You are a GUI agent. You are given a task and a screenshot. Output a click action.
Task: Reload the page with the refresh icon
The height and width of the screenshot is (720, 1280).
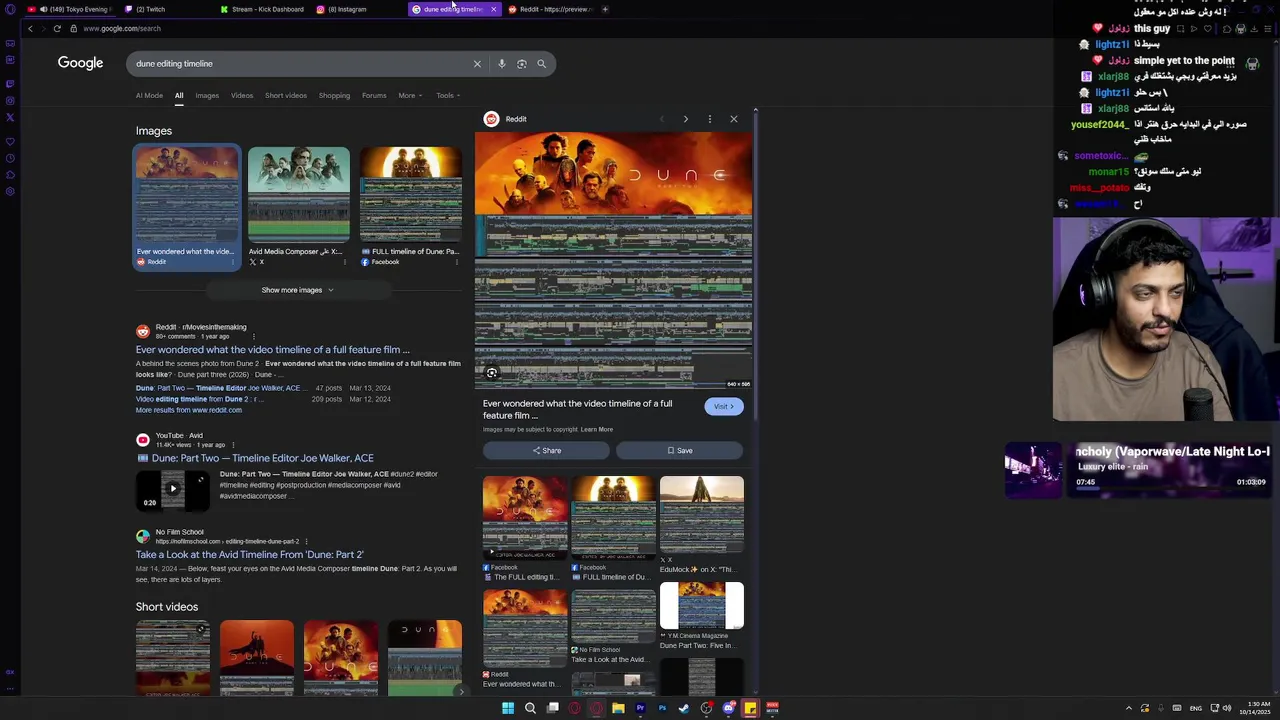pos(57,29)
